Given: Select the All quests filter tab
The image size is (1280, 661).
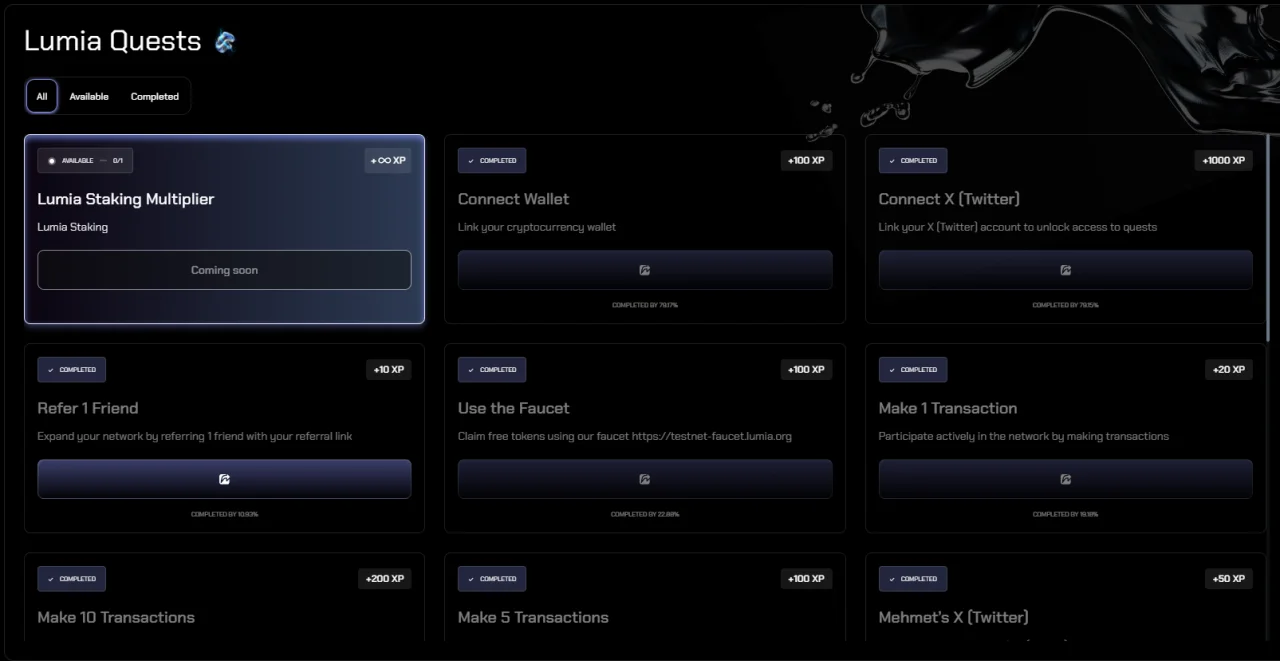Looking at the screenshot, I should [x=42, y=97].
